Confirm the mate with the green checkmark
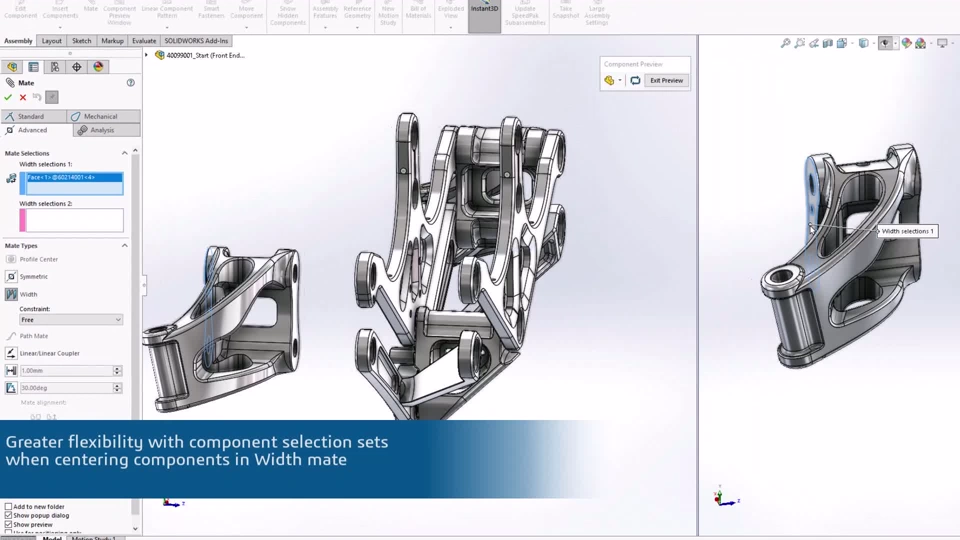The height and width of the screenshot is (540, 960). [x=8, y=97]
